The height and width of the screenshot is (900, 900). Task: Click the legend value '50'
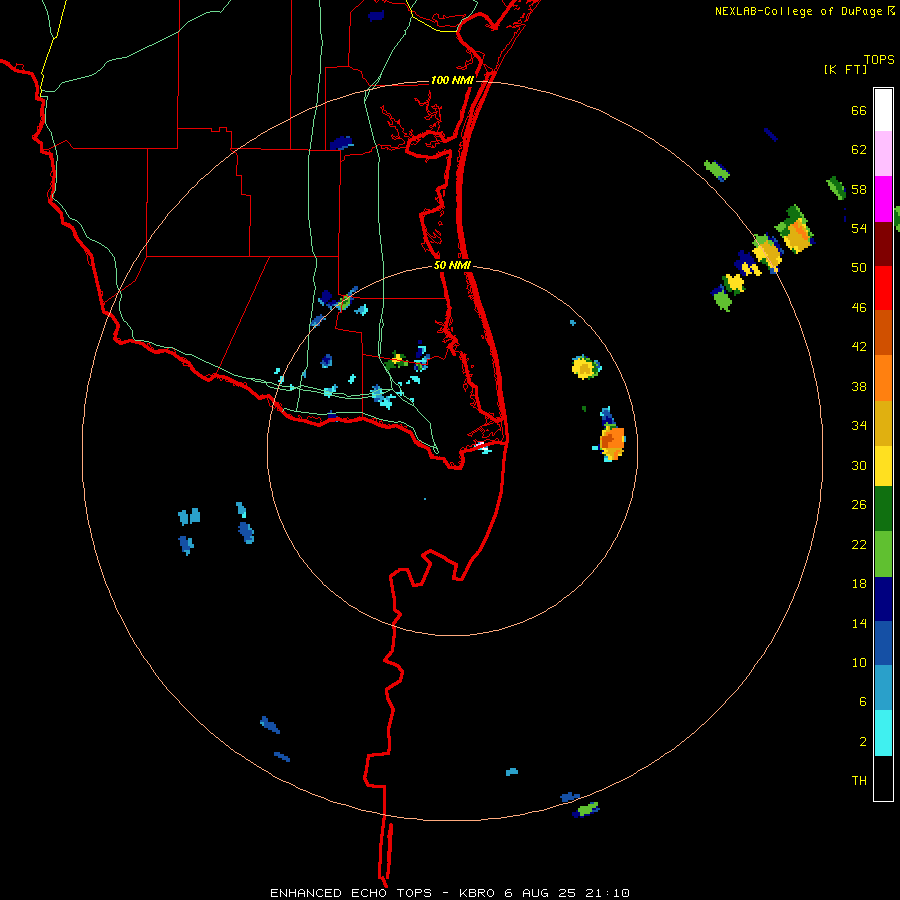click(859, 268)
